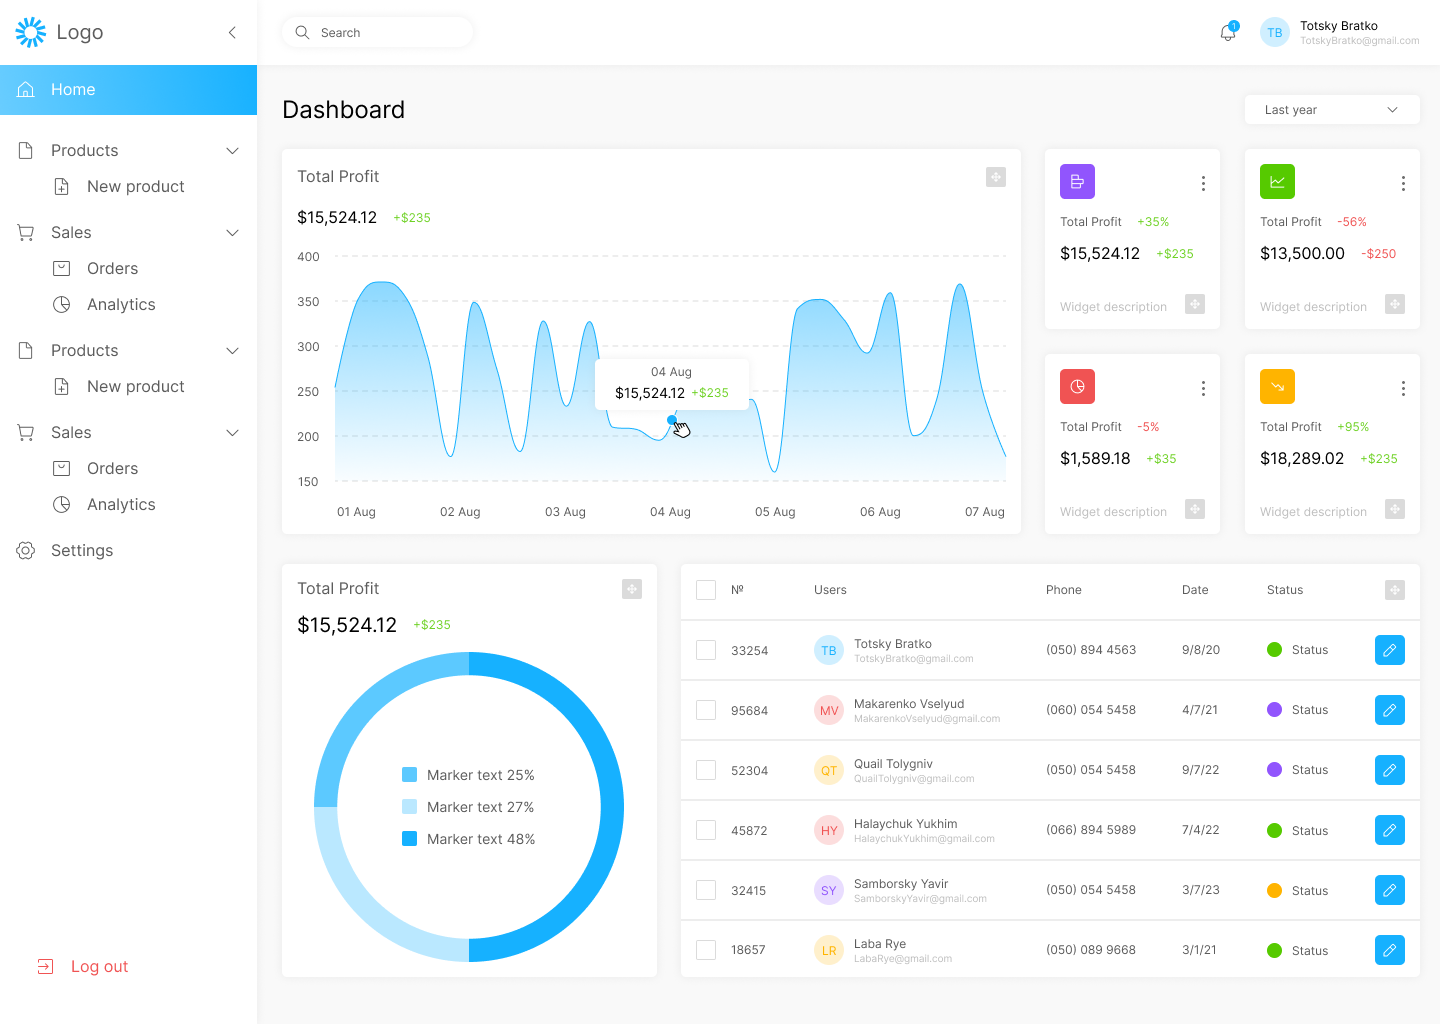This screenshot has height=1024, width=1440.
Task: Sort the table by the Date column header
Action: pos(1195,590)
